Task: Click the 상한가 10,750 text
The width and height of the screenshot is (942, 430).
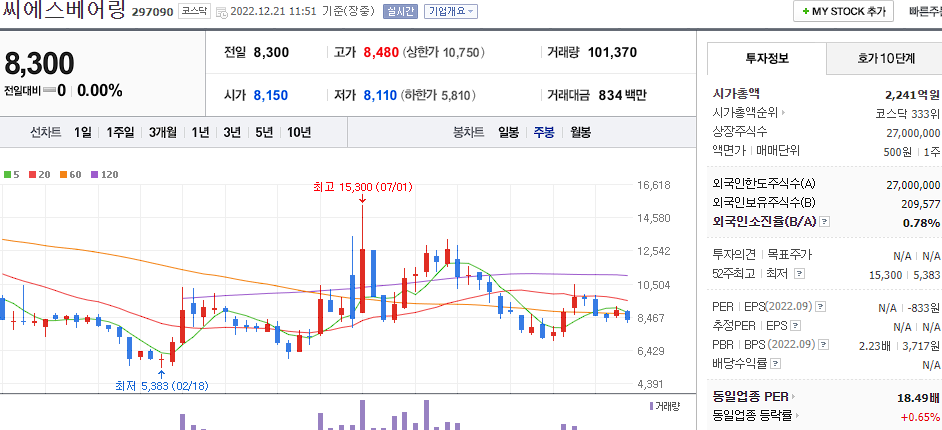Action: pos(443,53)
